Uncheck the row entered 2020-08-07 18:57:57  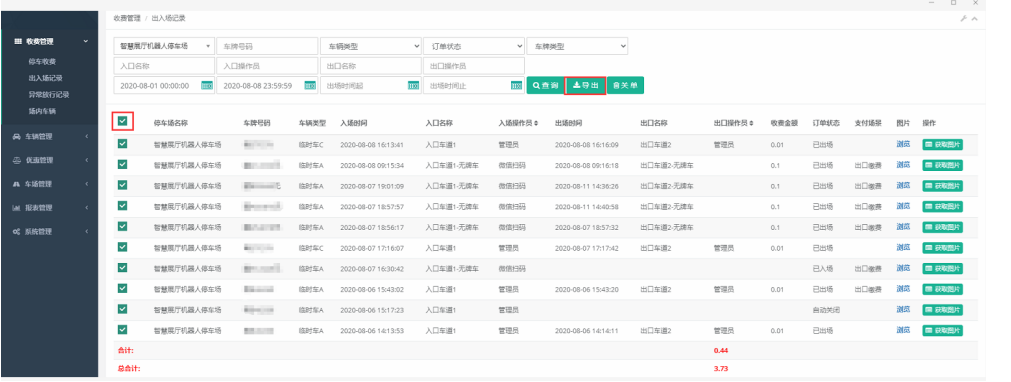tap(123, 206)
